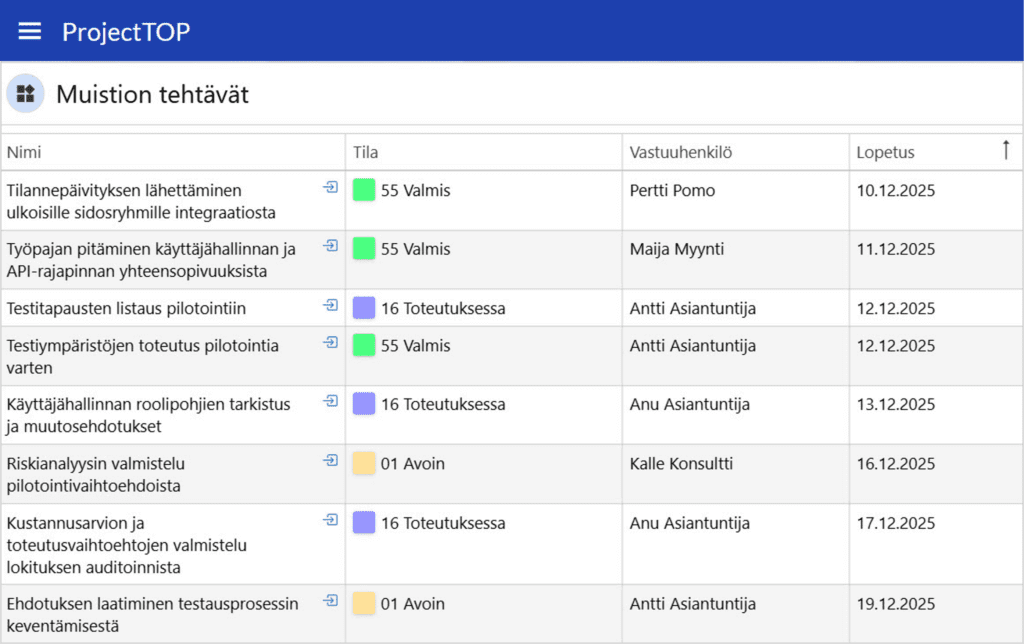This screenshot has height=644, width=1024.
Task: Open the Työpajan pitäminen task link icon
Action: (330, 246)
